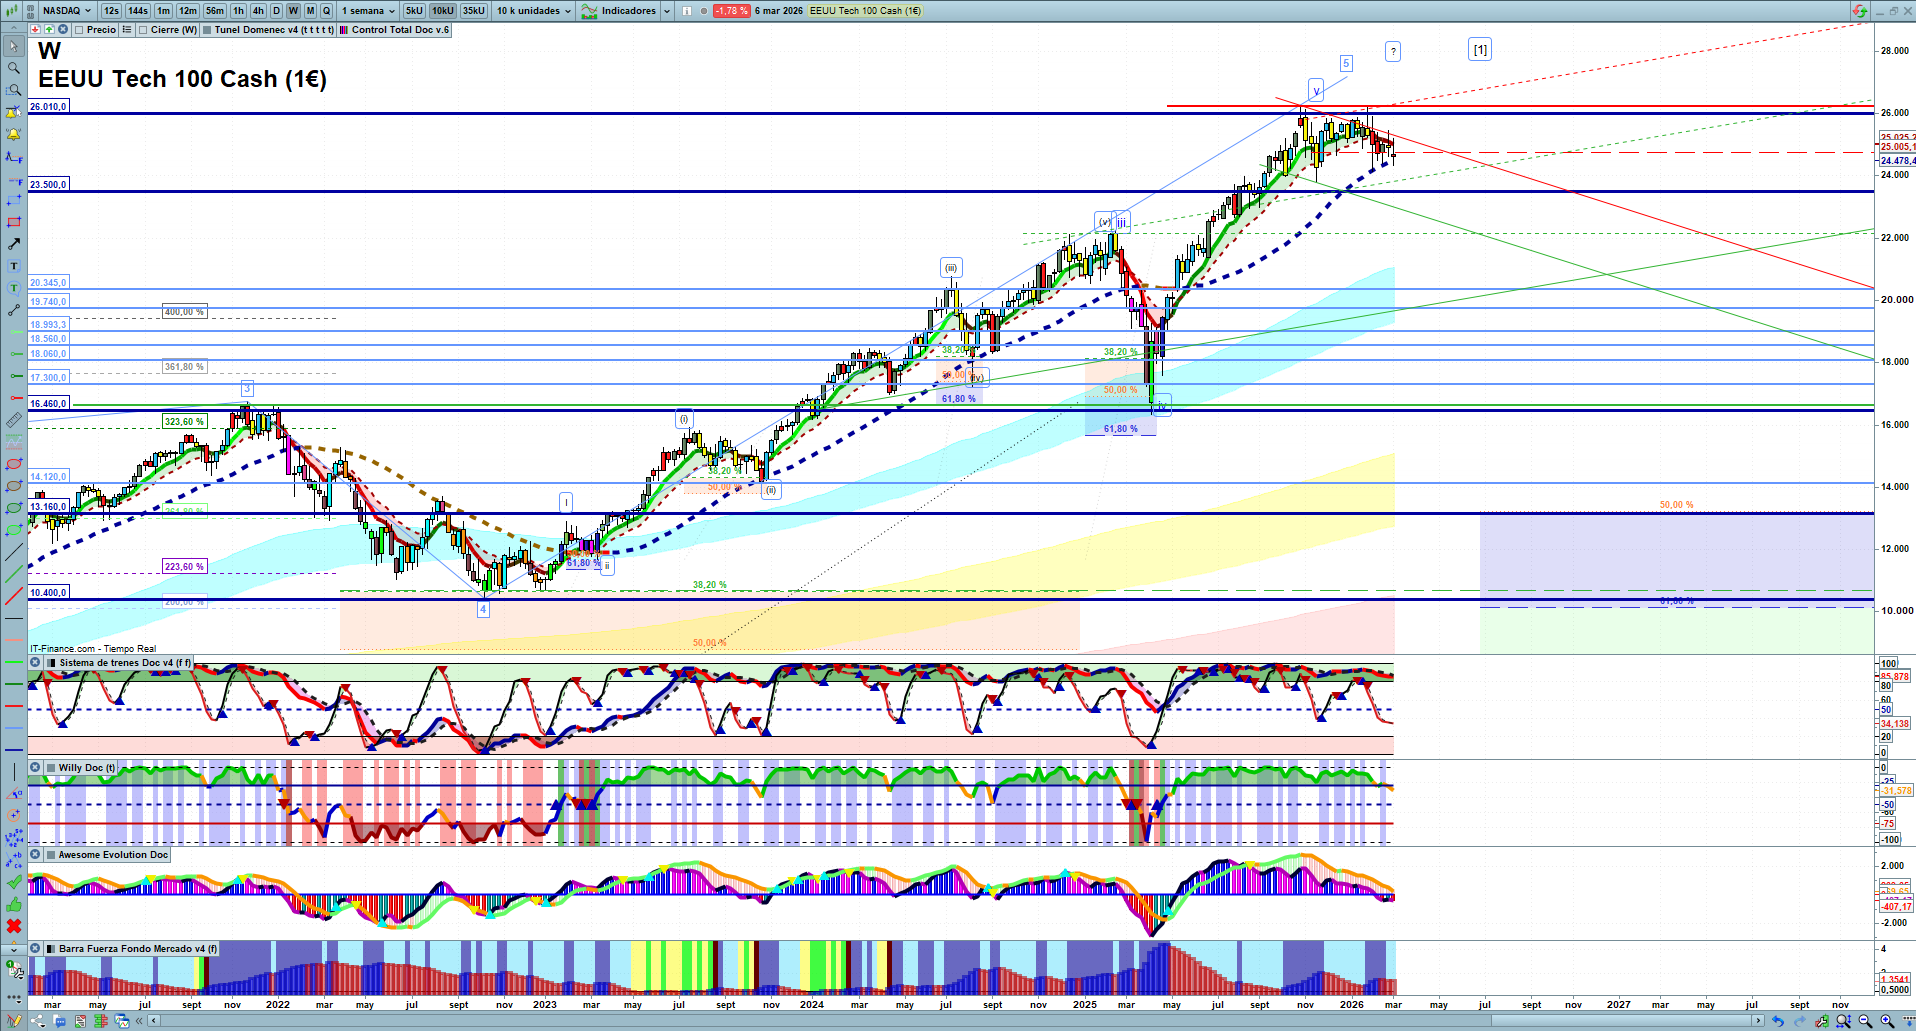
Task: Toggle the Cierre (W) checkbox
Action: [x=143, y=30]
